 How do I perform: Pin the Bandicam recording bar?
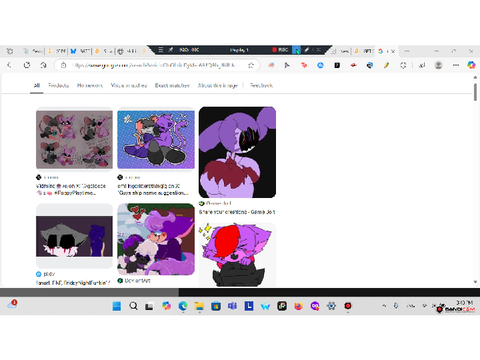171,50
